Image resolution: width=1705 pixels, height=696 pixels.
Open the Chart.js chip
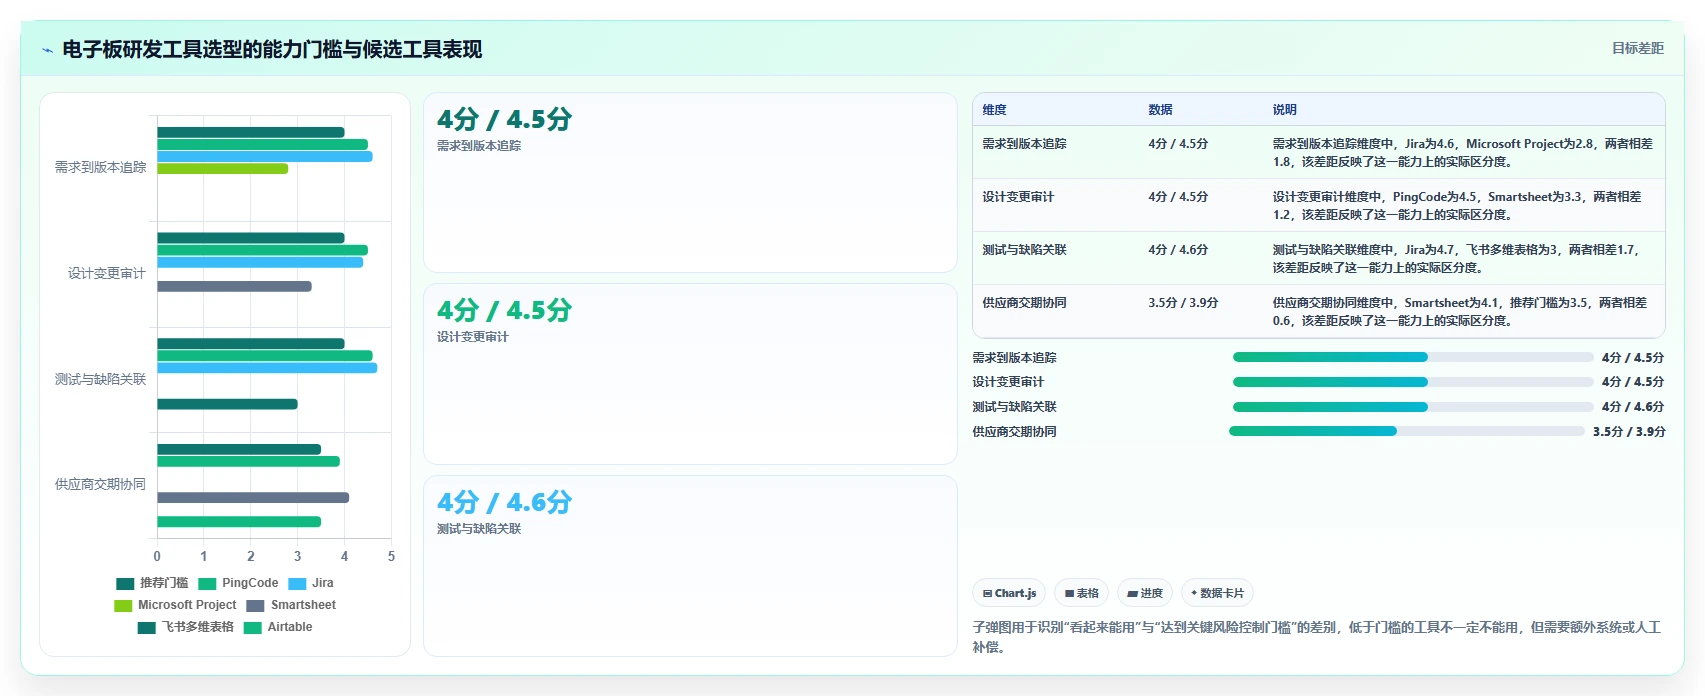[1009, 593]
